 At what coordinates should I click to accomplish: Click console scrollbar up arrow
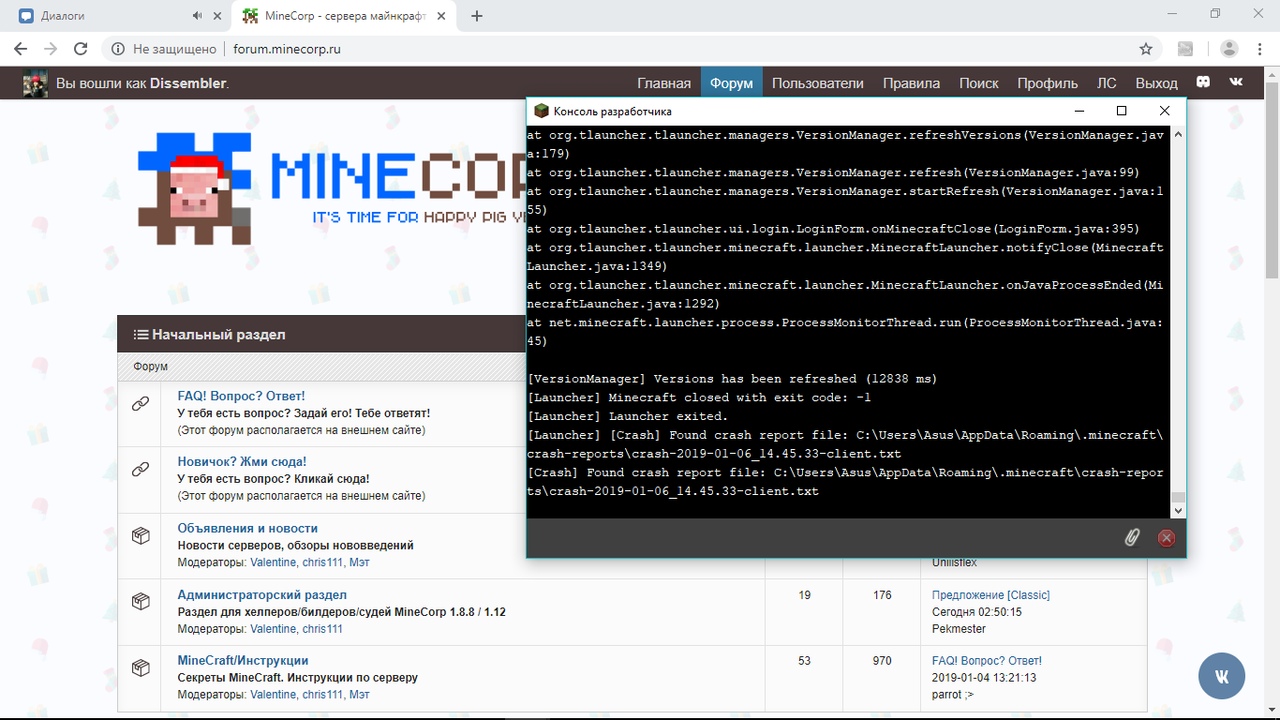tap(1178, 134)
